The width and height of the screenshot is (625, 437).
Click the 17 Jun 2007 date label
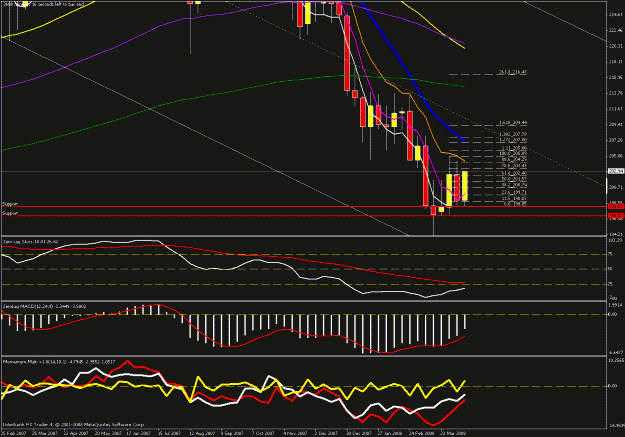(138, 433)
